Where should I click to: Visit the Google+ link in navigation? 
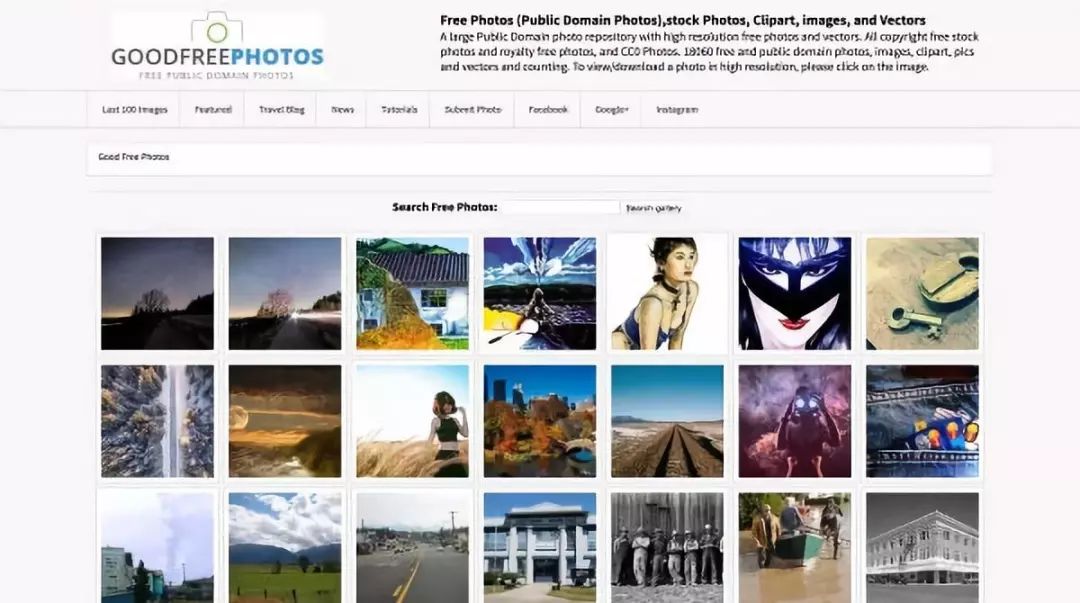point(612,110)
